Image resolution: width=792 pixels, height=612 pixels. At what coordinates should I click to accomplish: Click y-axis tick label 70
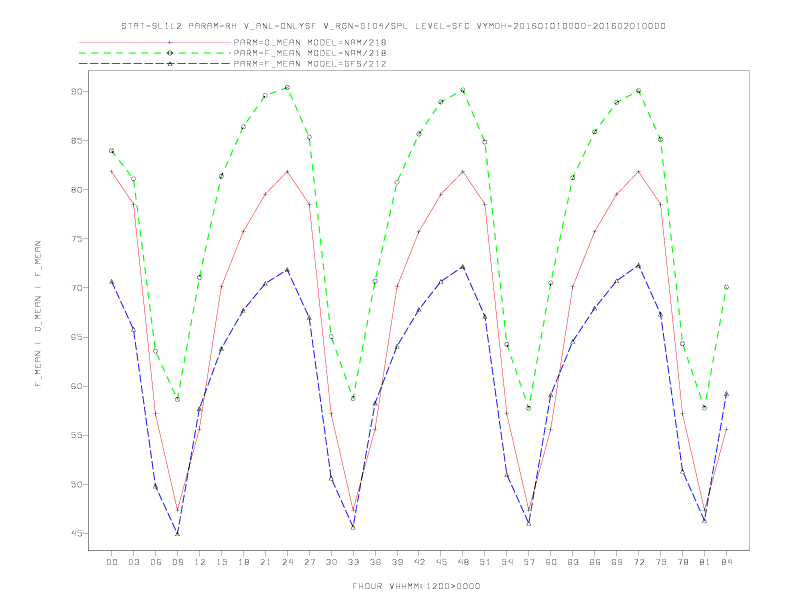[x=77, y=288]
